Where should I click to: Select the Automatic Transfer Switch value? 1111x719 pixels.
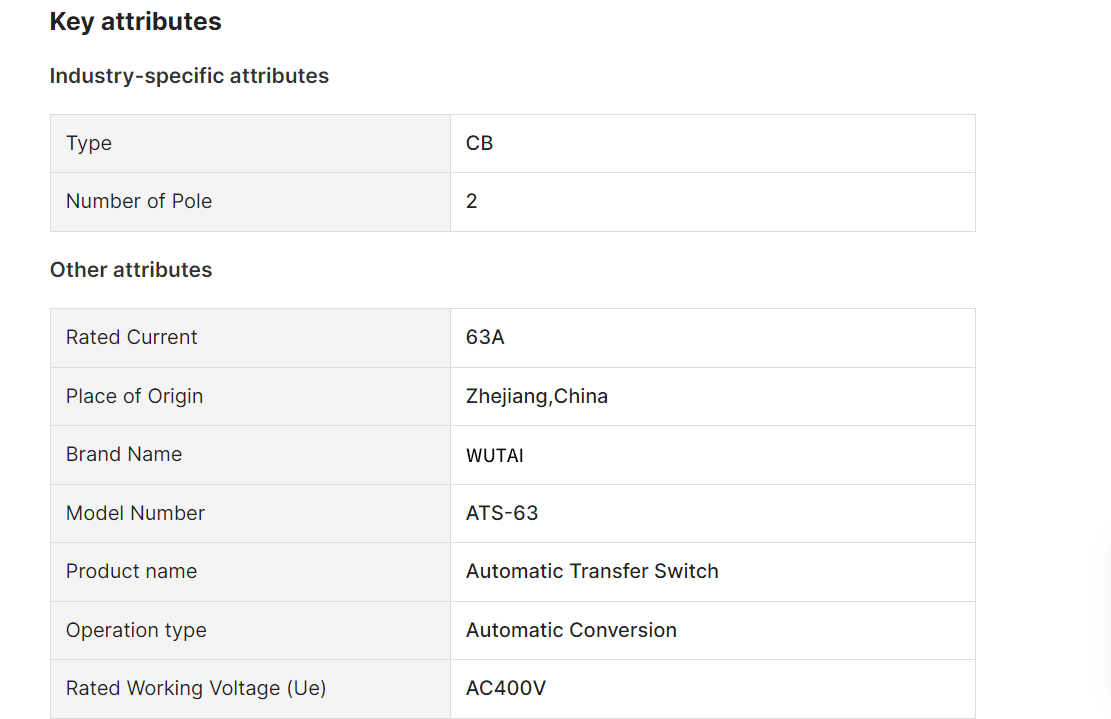592,571
